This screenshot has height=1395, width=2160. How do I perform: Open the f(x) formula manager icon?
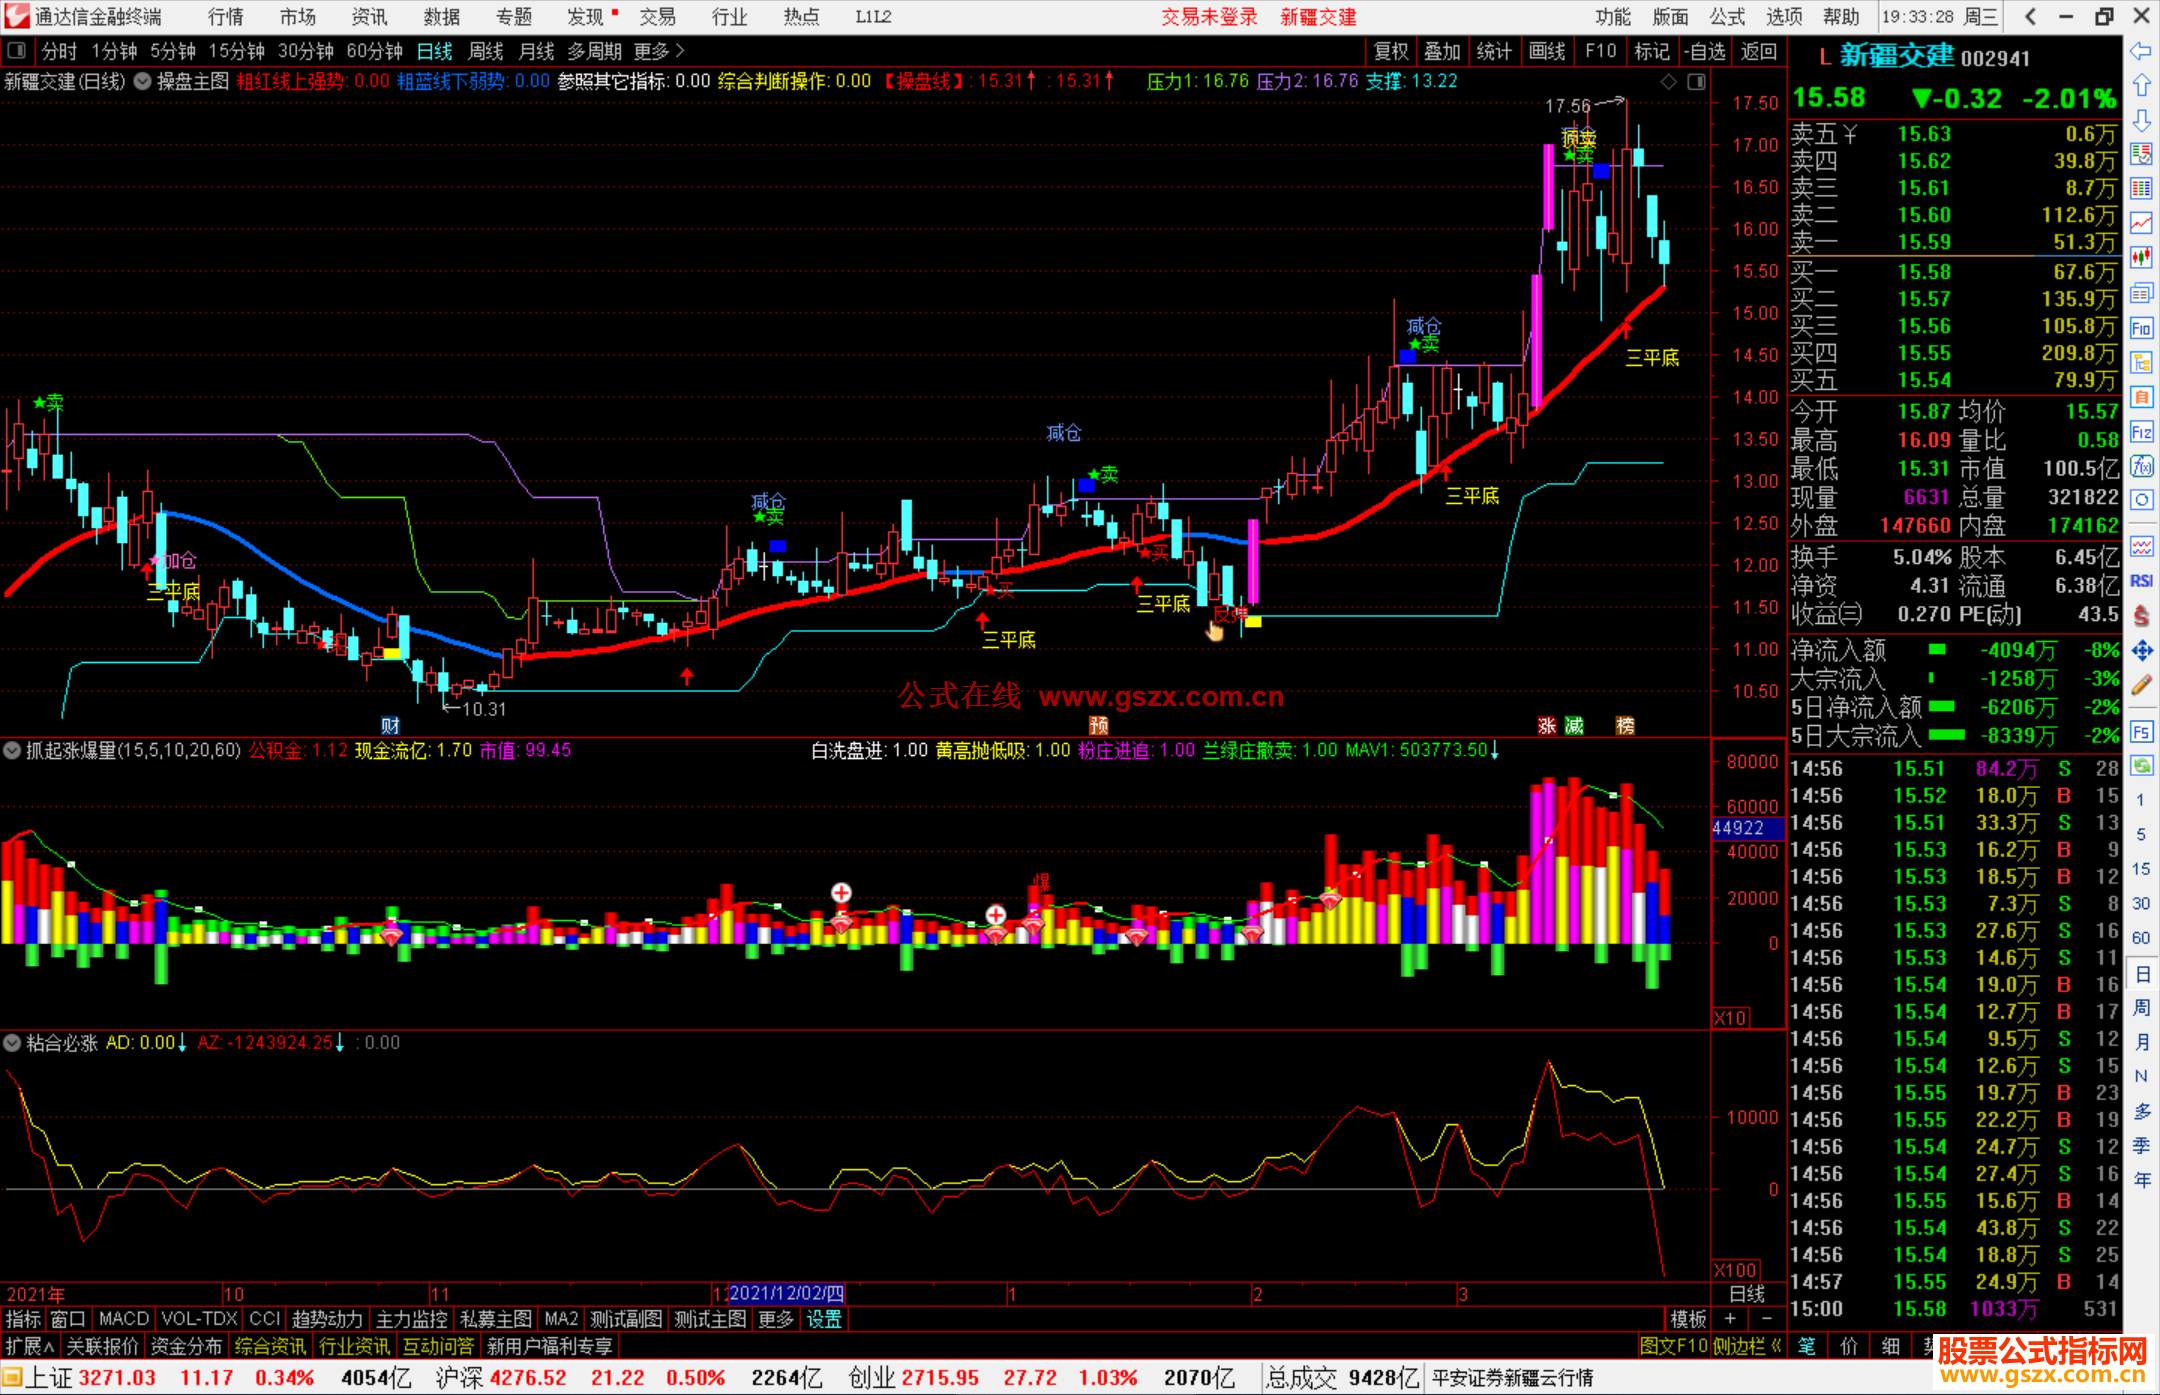pos(2141,466)
